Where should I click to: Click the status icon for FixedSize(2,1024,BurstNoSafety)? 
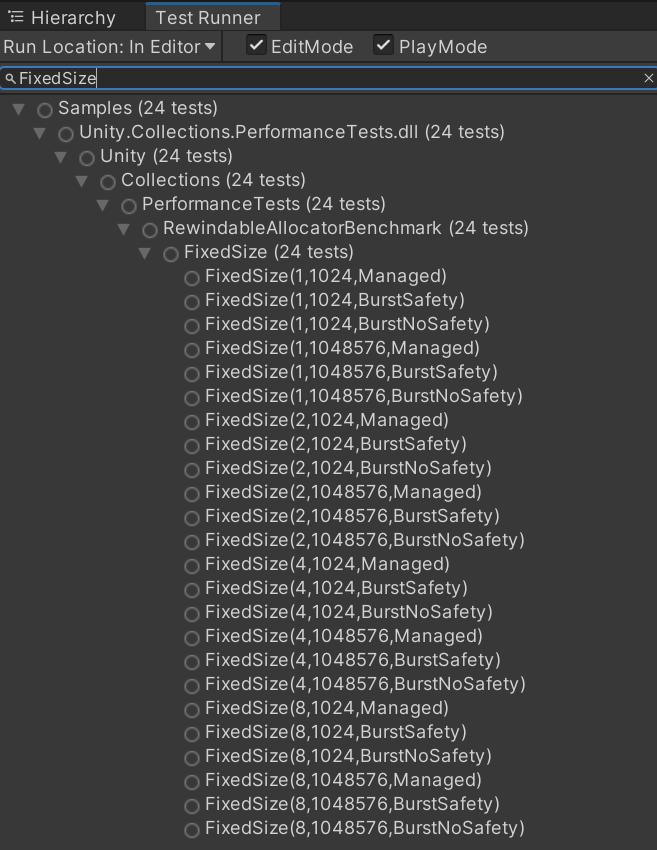pos(190,468)
